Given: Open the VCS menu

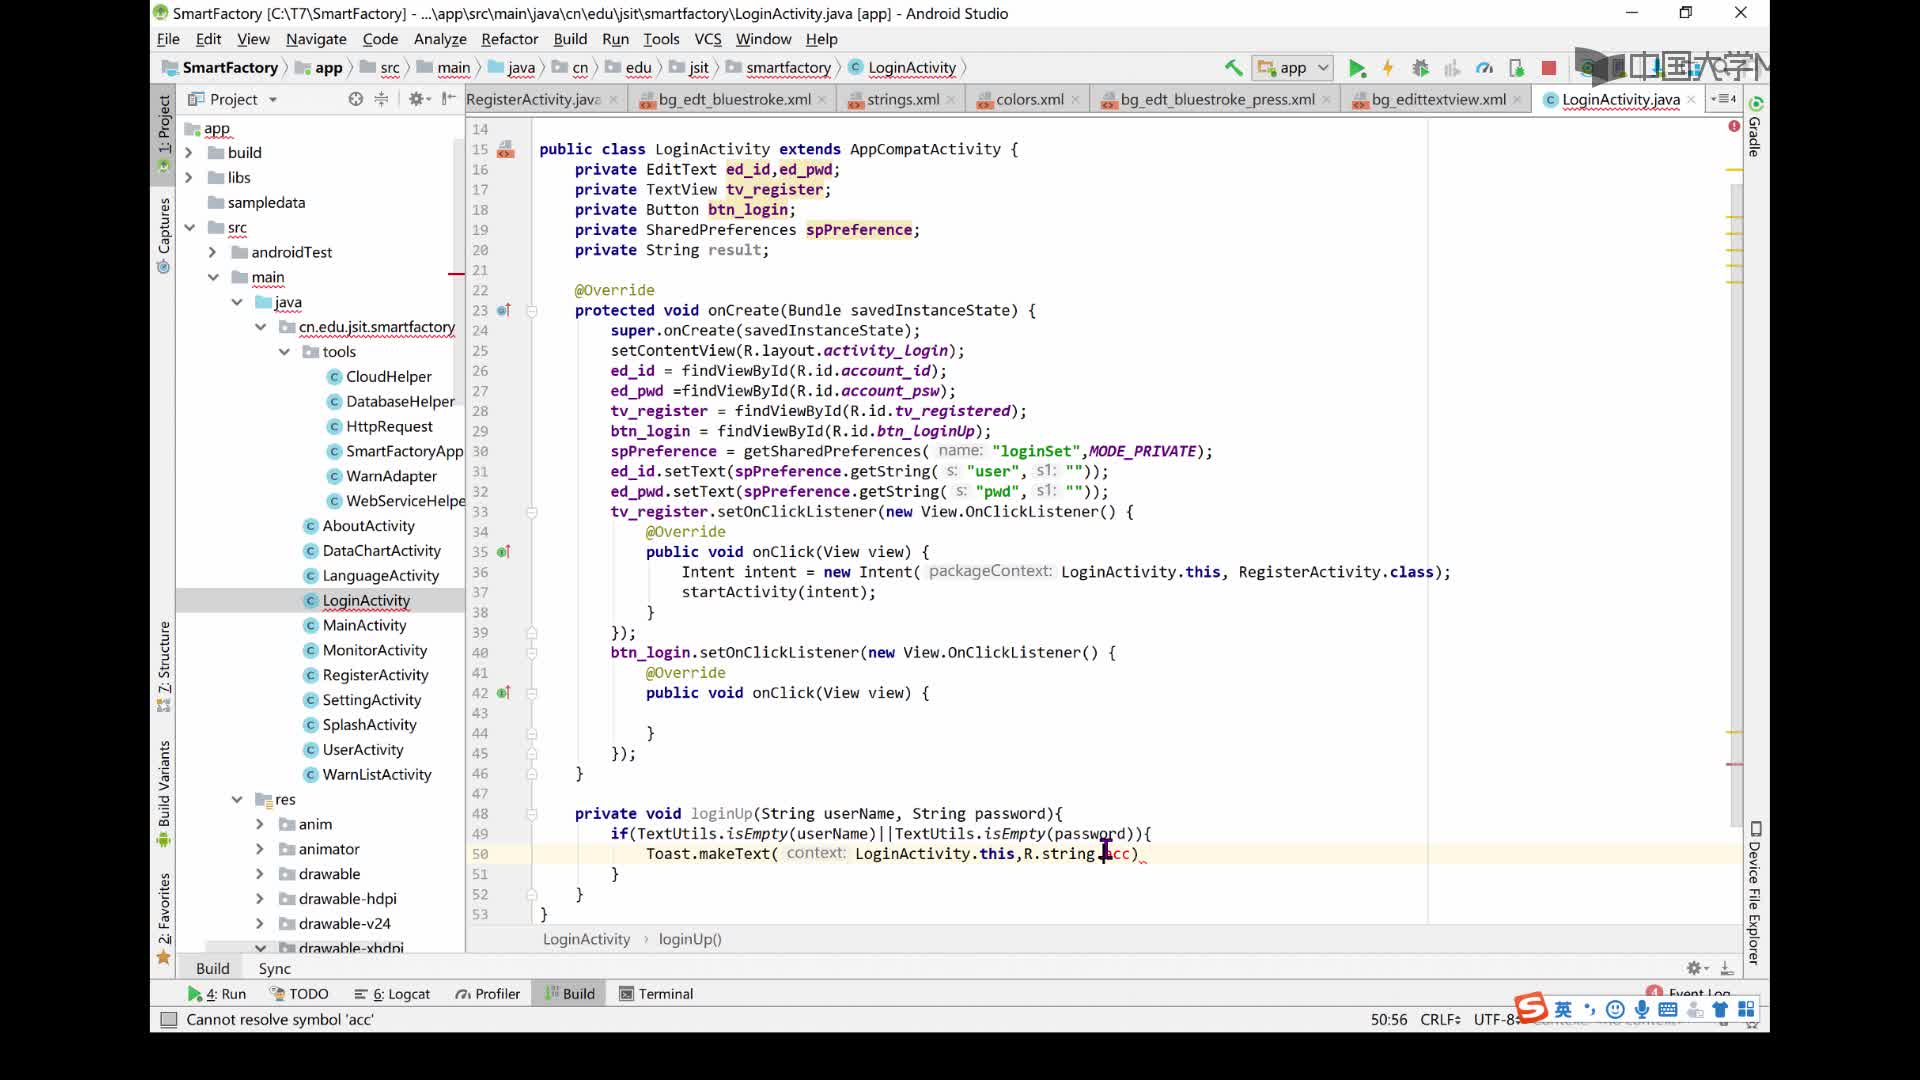Looking at the screenshot, I should coord(707,39).
